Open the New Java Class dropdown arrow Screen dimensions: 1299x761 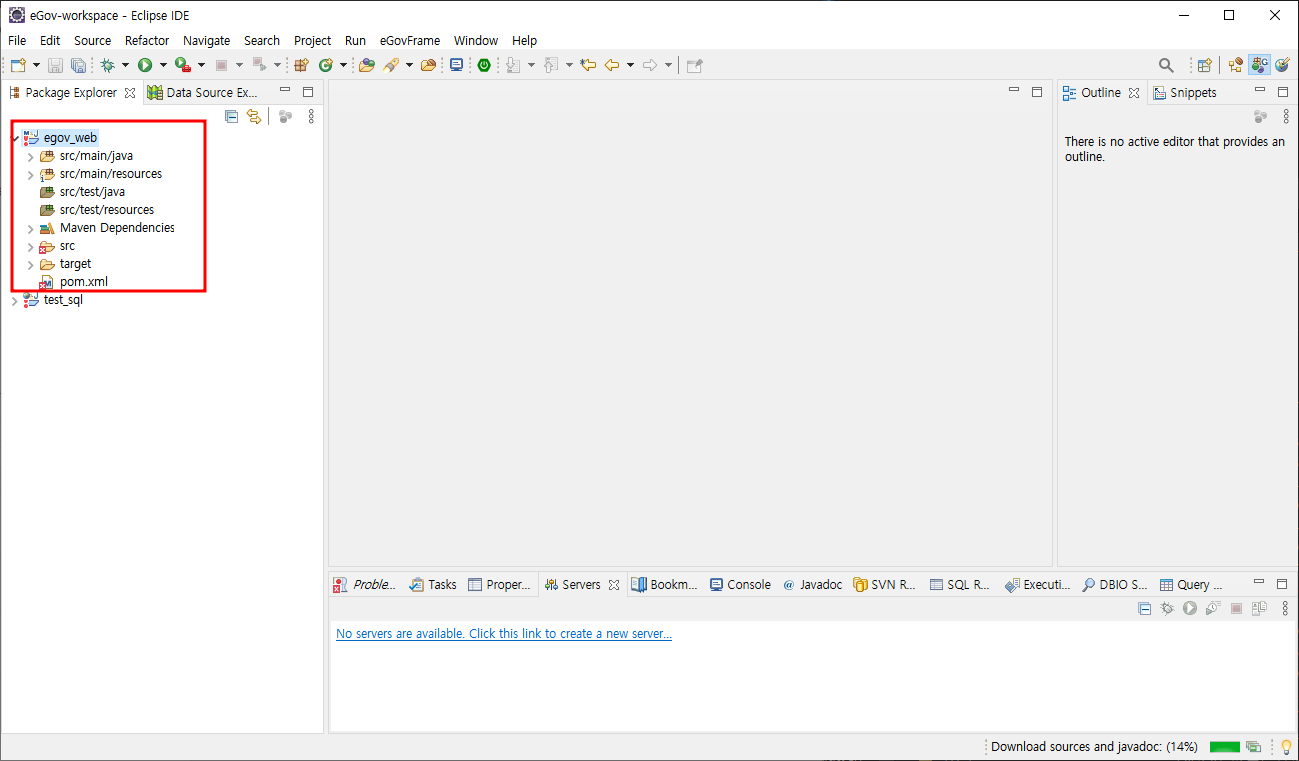tap(343, 65)
